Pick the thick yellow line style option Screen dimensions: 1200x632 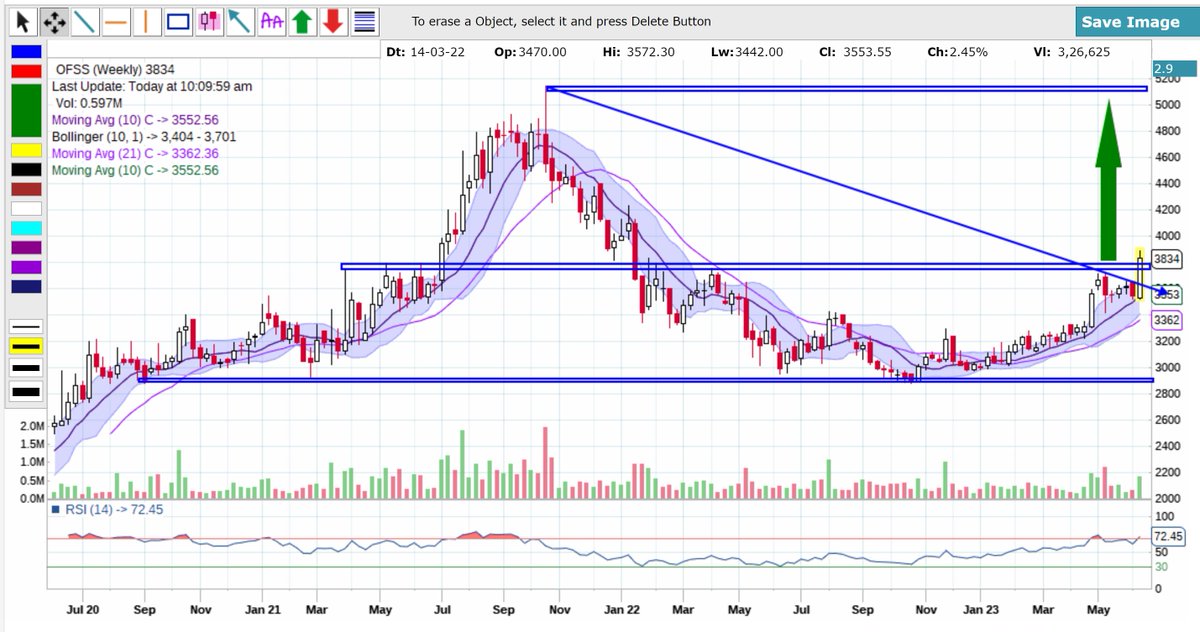click(25, 347)
